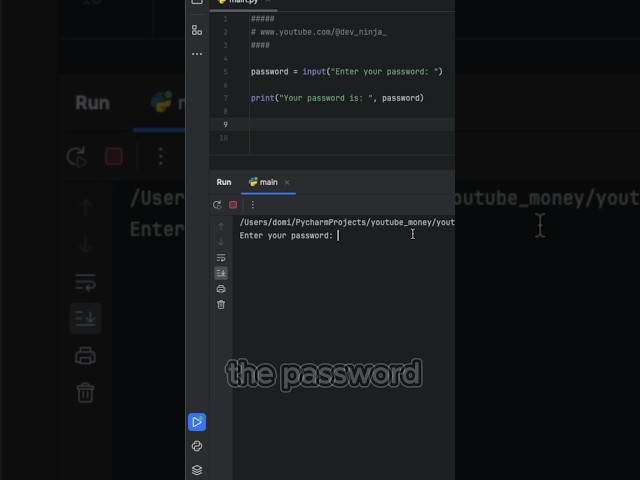Screen dimensions: 640x480
Task: Clear all console output with trash icon
Action: pyautogui.click(x=221, y=304)
